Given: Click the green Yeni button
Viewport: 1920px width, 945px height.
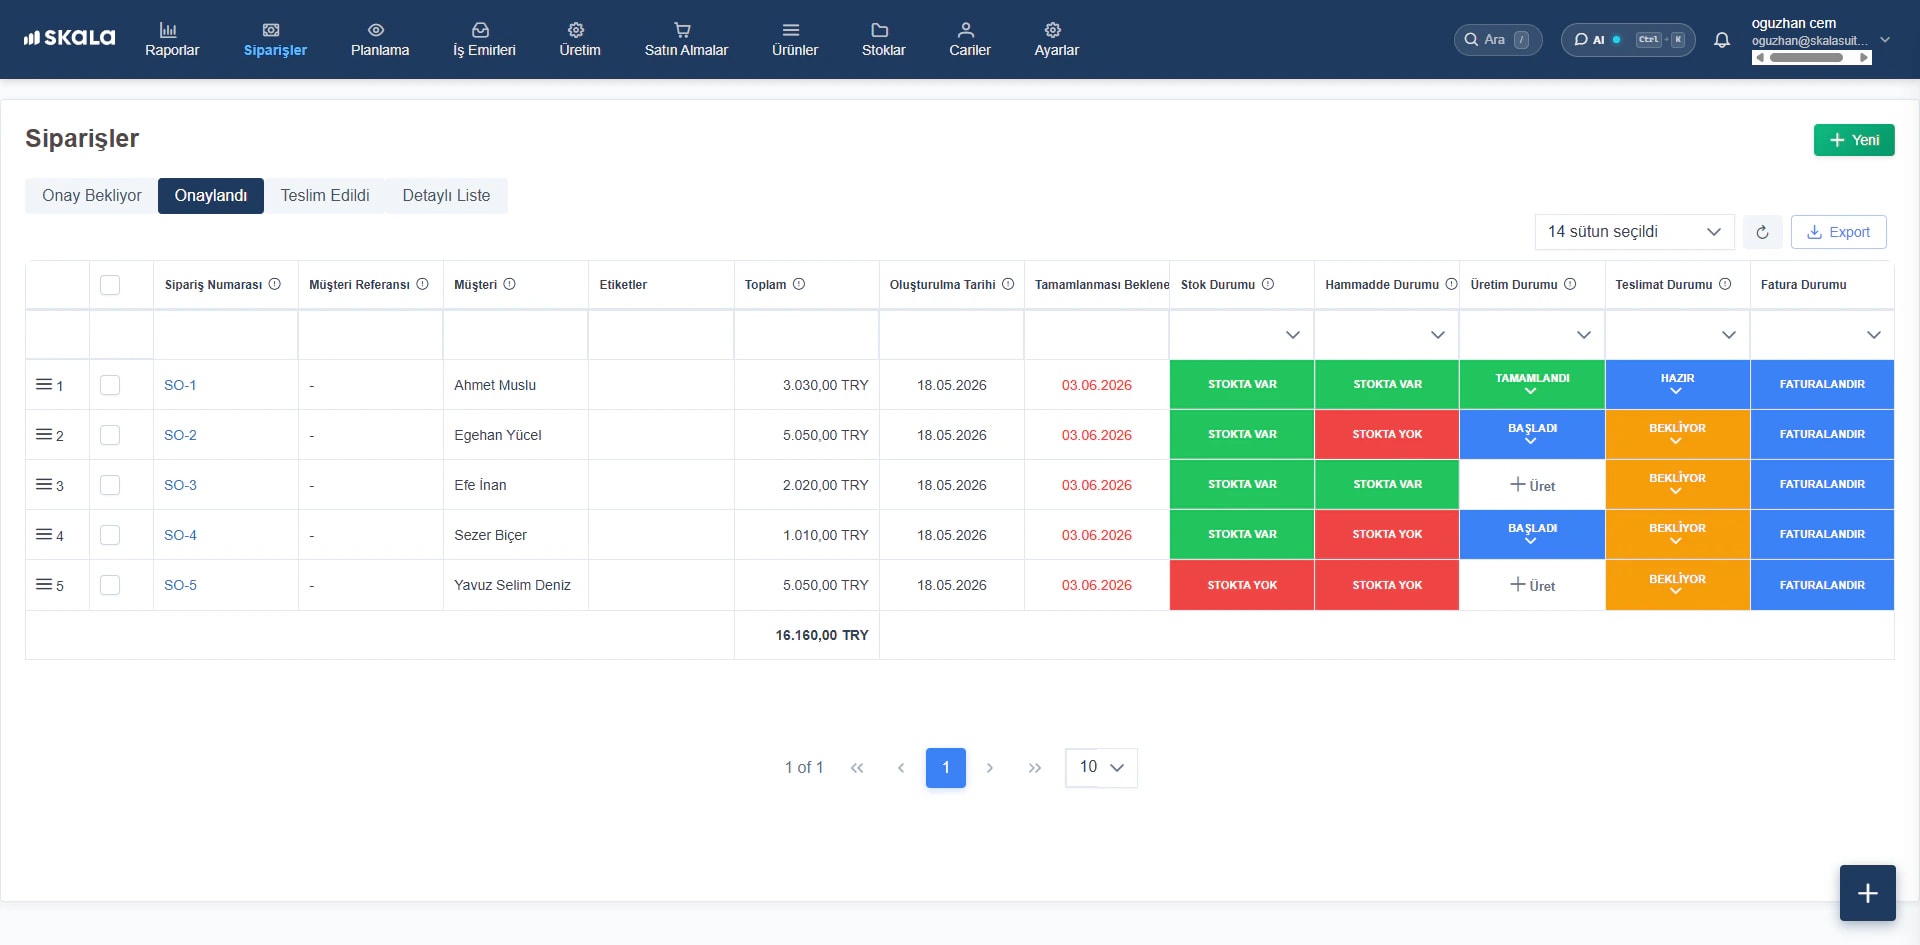Looking at the screenshot, I should [x=1854, y=140].
